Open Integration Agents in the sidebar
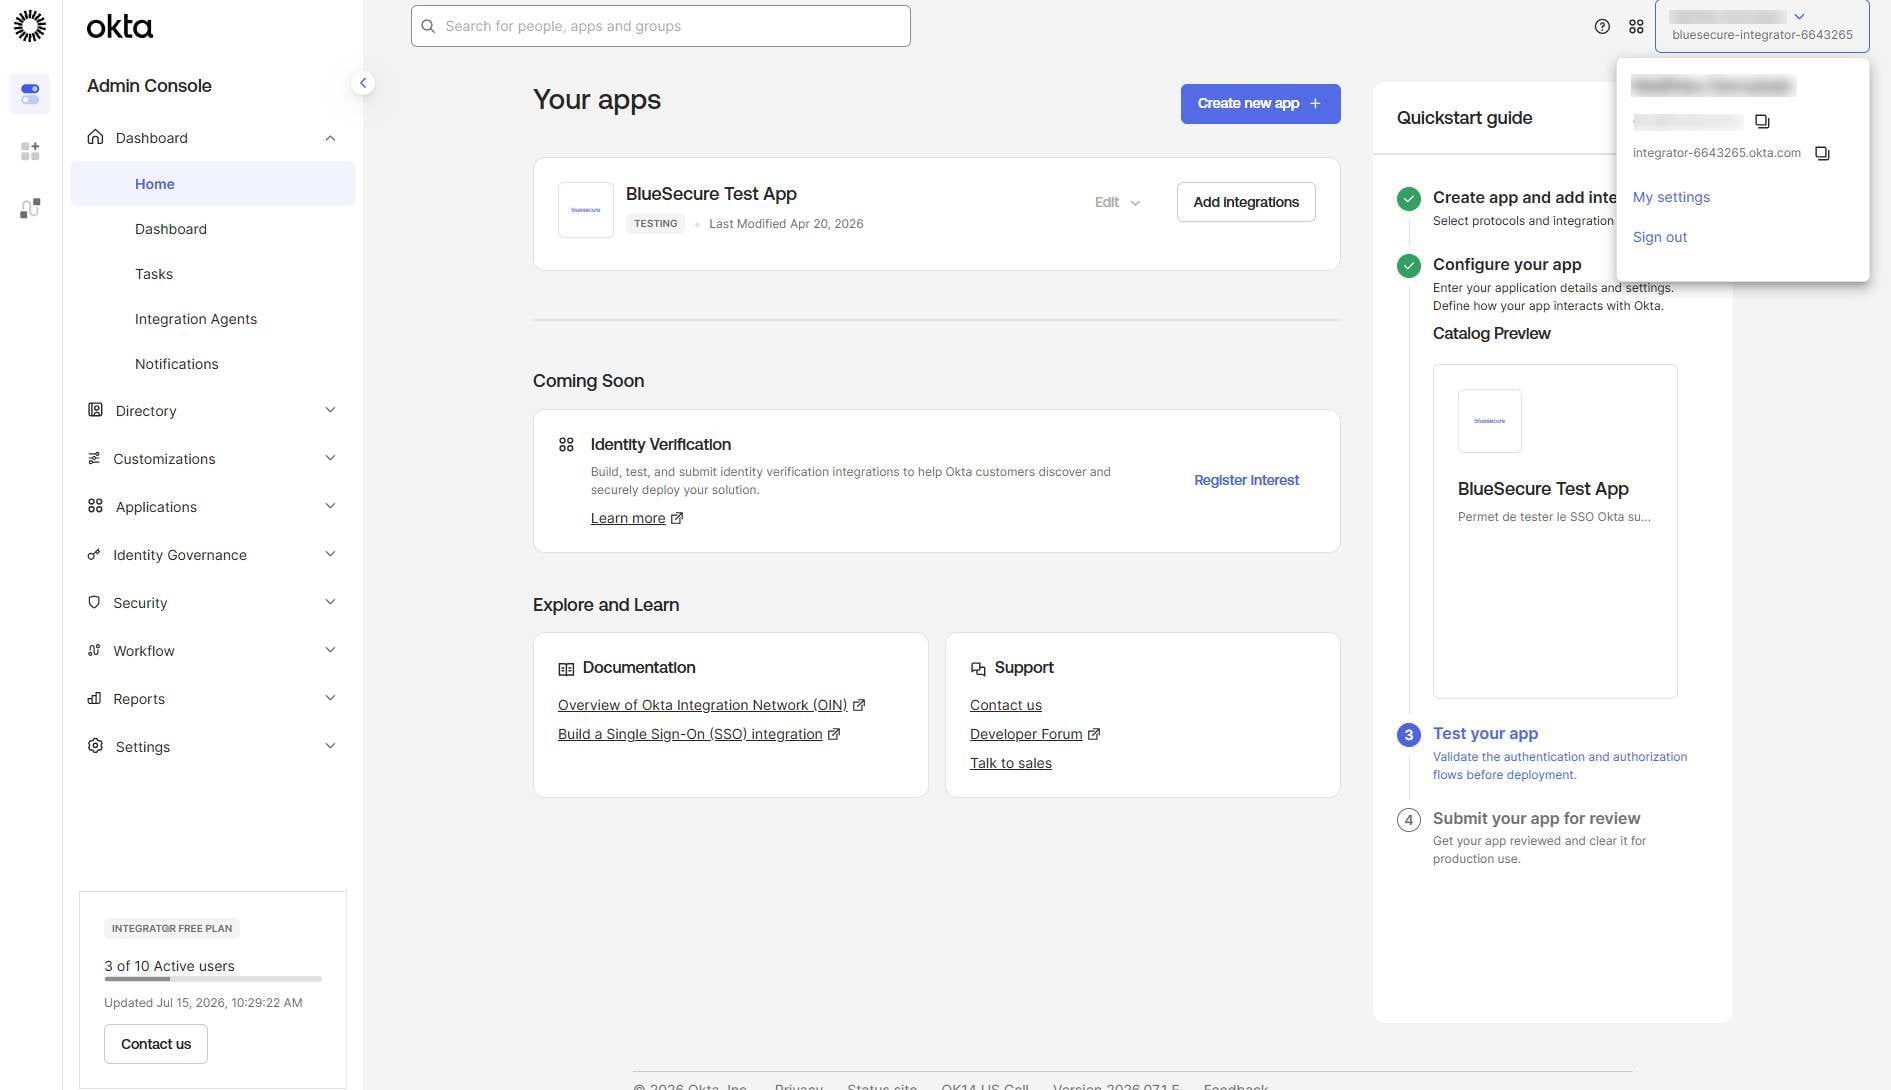1891x1090 pixels. pos(196,319)
